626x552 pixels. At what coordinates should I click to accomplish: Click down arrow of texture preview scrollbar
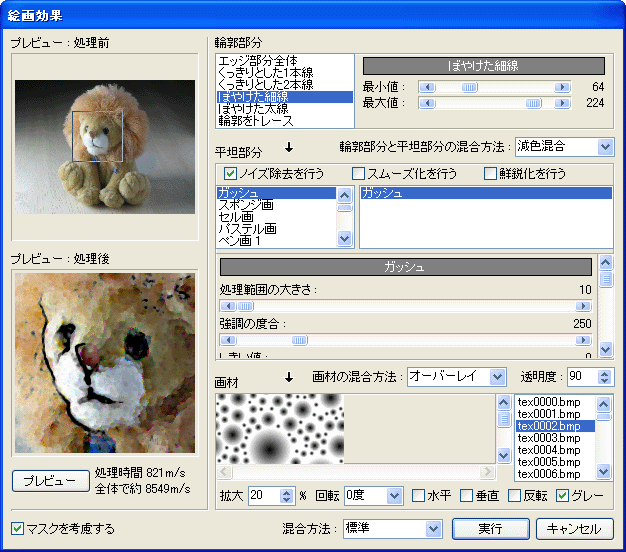pyautogui.click(x=504, y=455)
